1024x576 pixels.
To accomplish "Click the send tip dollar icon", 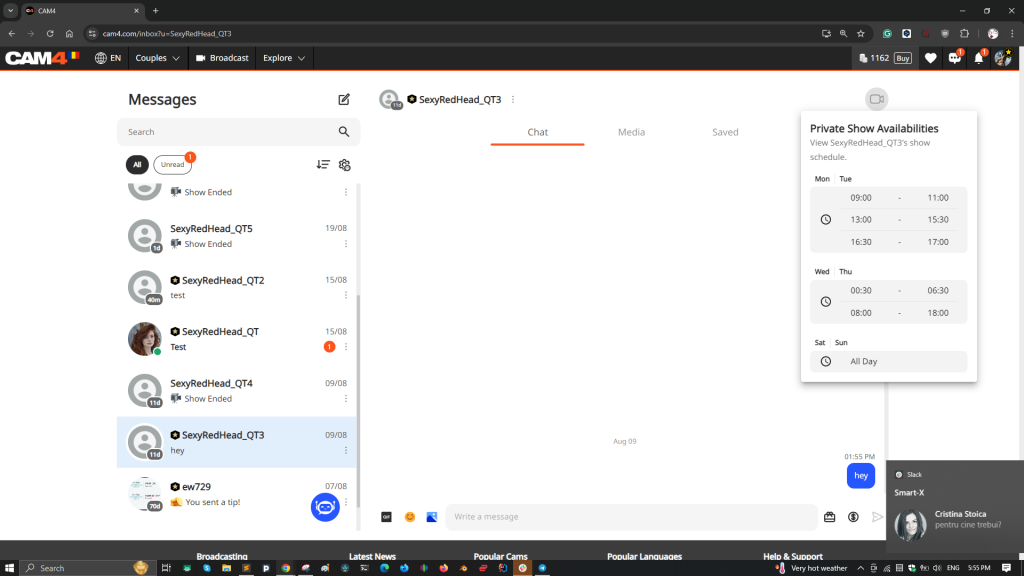I will (853, 517).
